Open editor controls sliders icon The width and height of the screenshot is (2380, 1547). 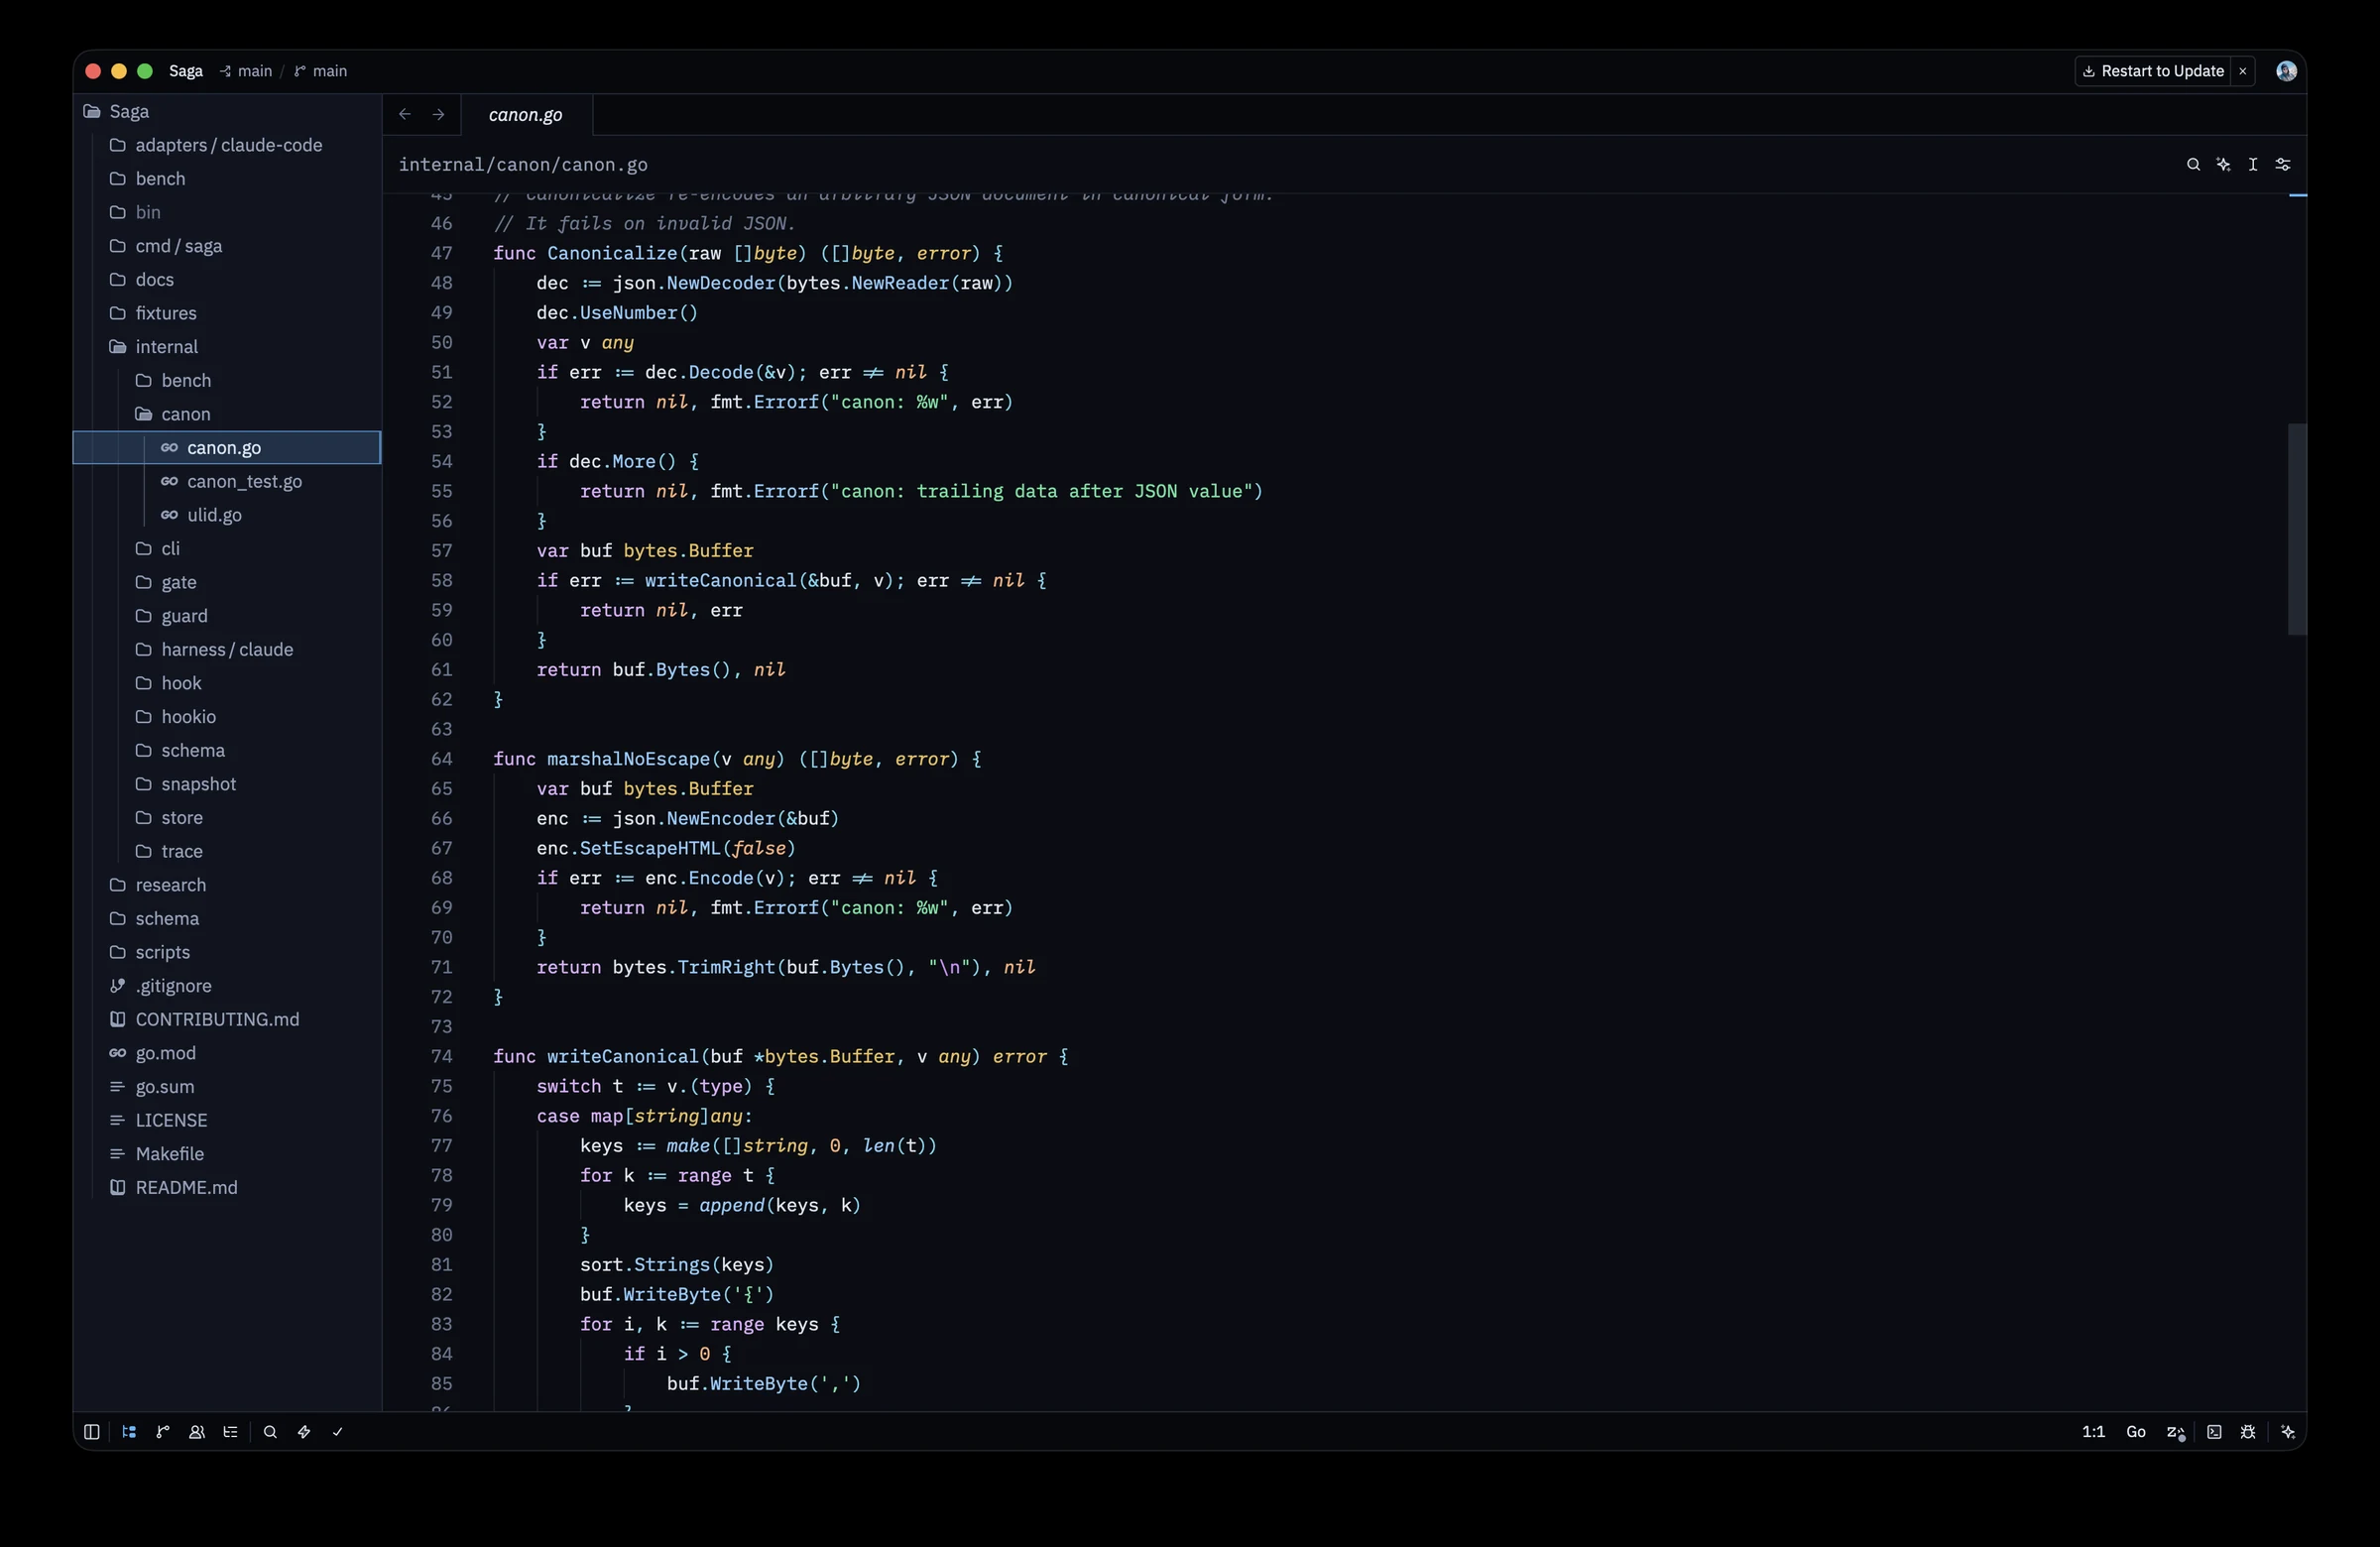pos(2283,165)
